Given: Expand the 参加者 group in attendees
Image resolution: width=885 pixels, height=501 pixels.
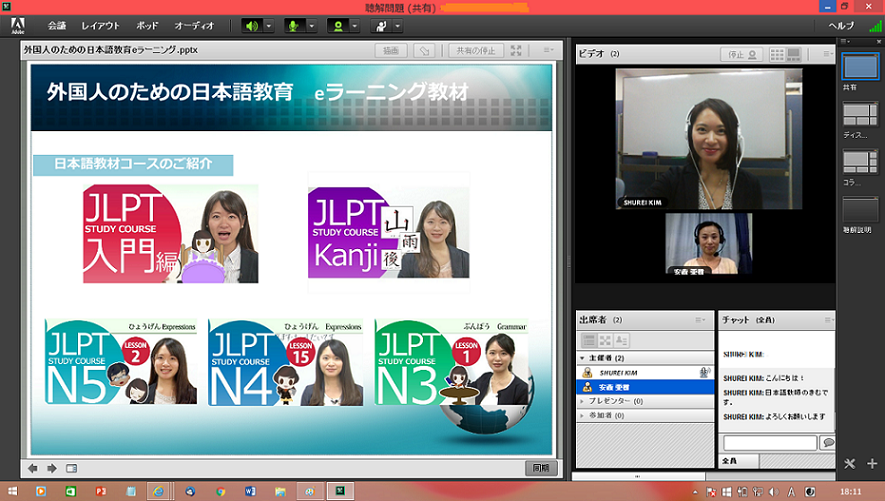Looking at the screenshot, I should (x=583, y=415).
